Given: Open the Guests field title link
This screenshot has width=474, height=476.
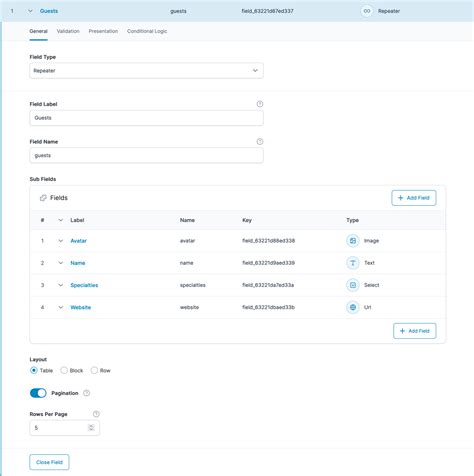Looking at the screenshot, I should tap(49, 11).
